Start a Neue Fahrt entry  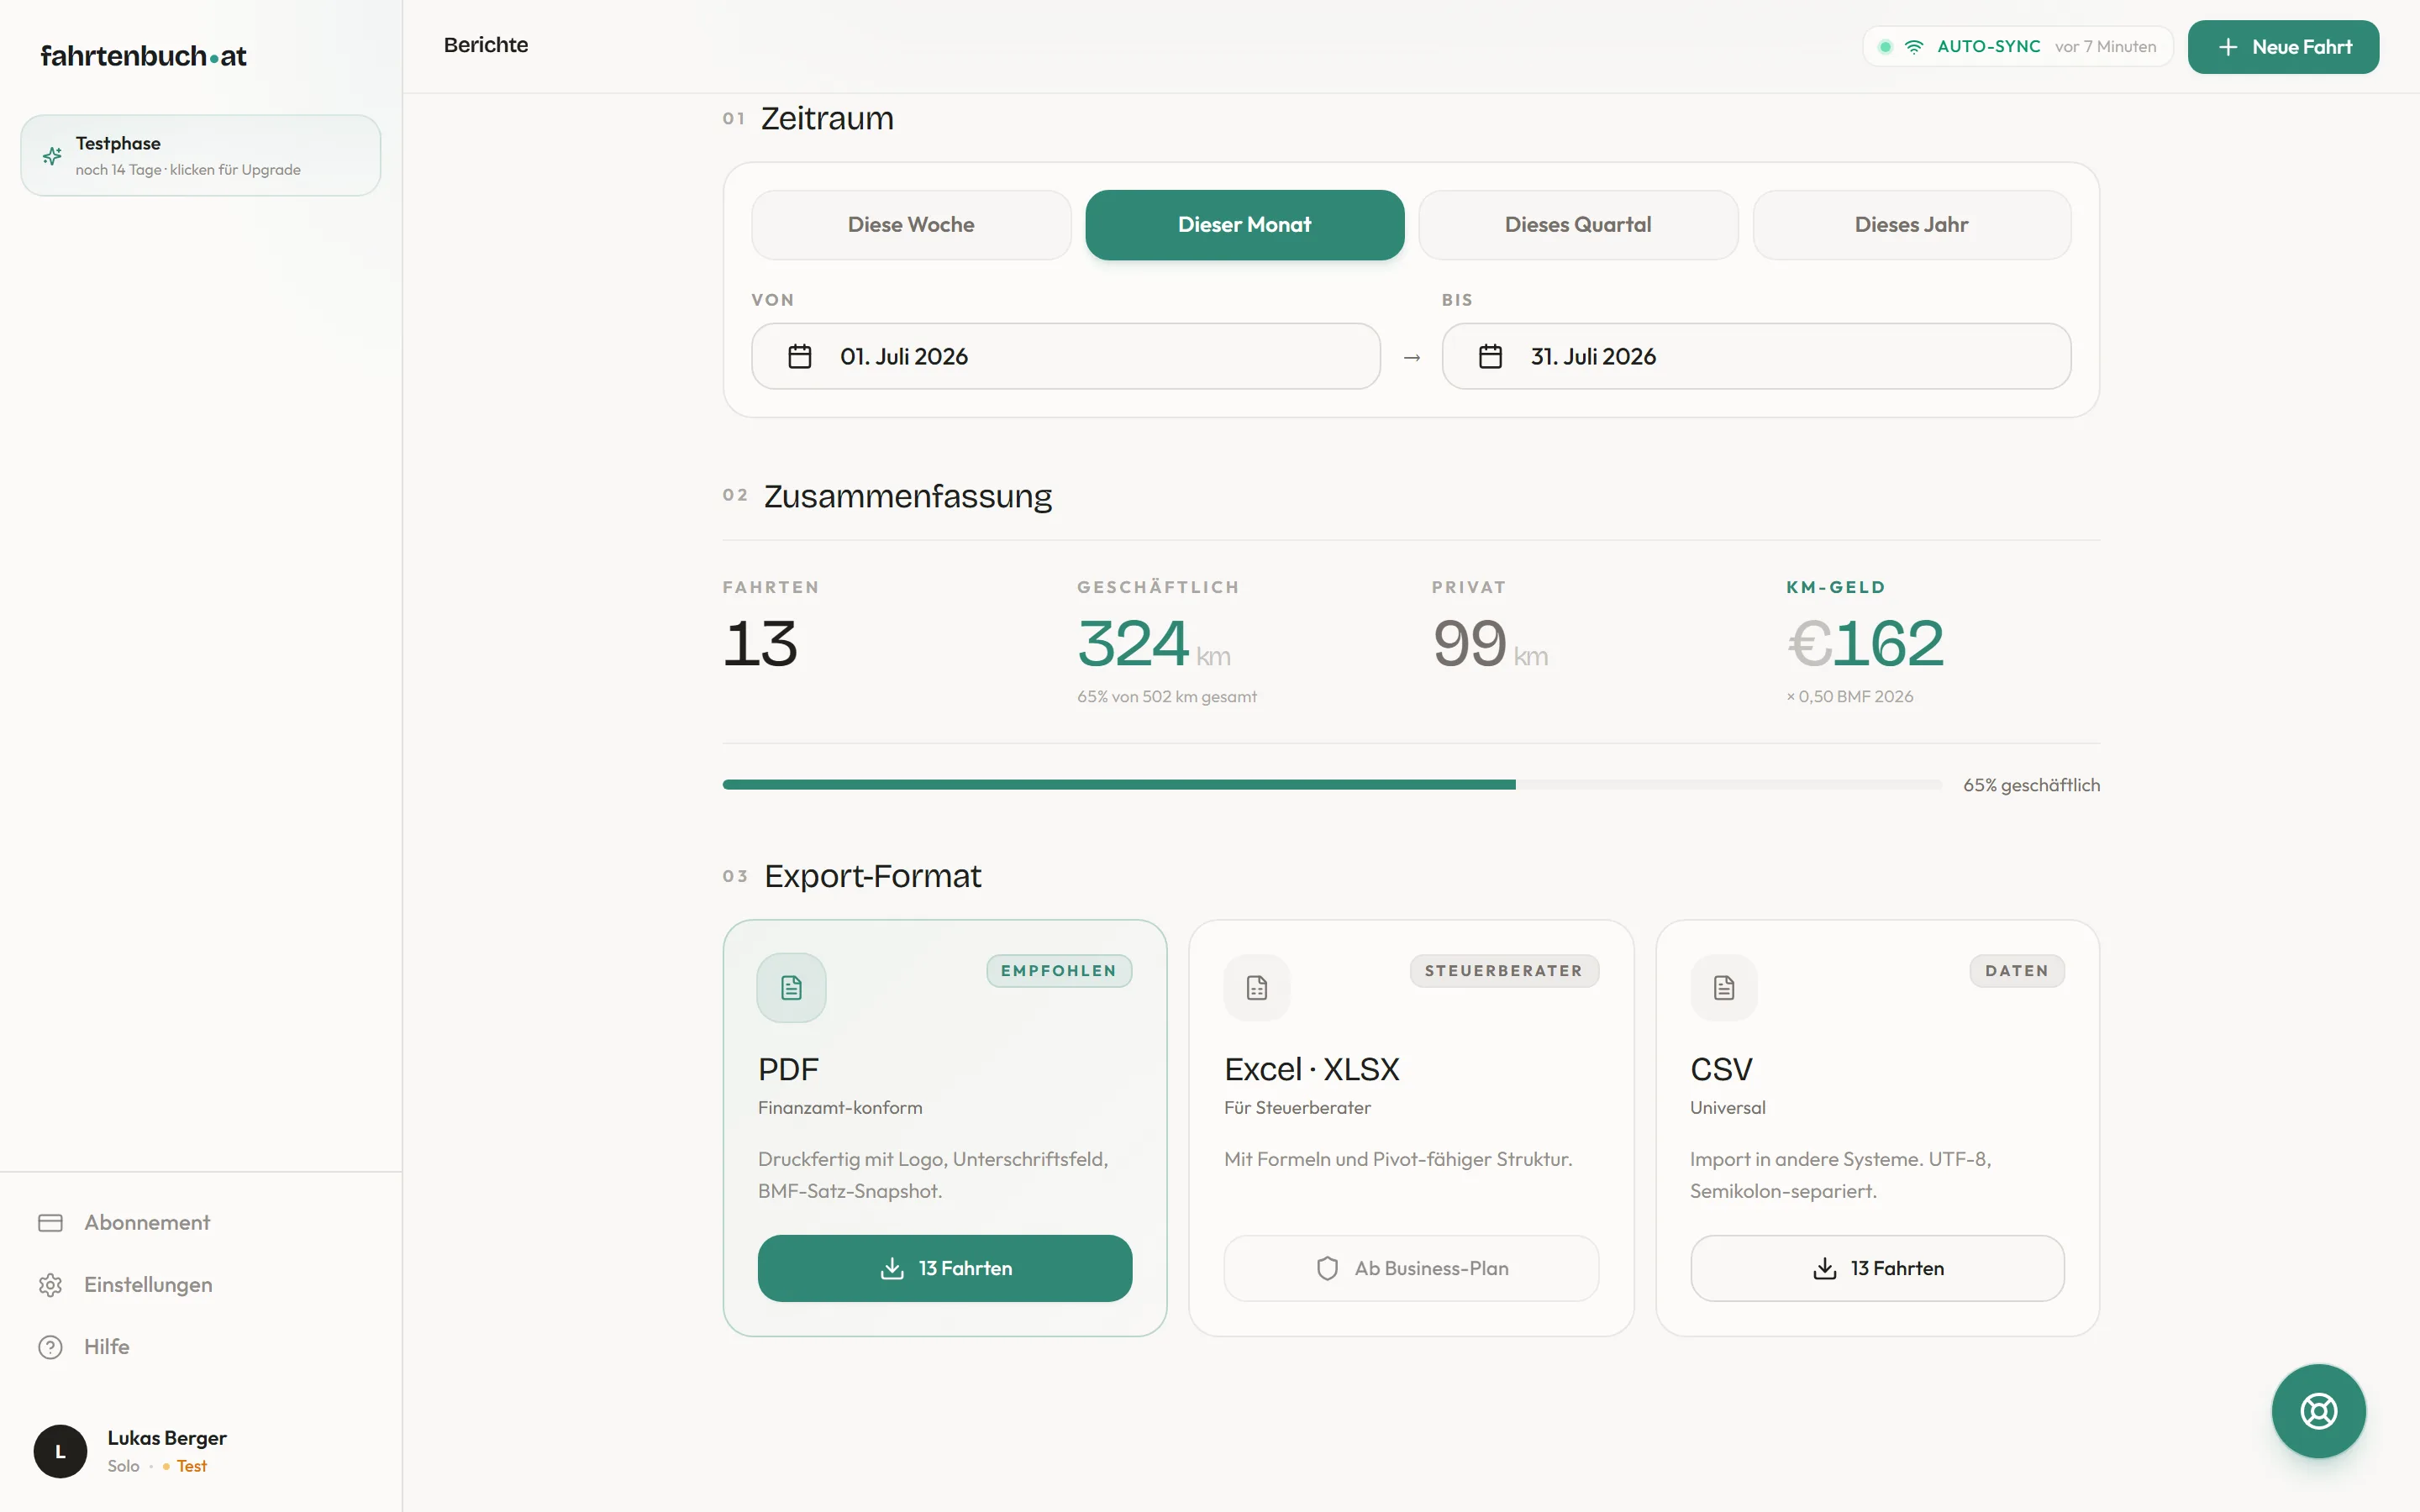click(x=2283, y=47)
